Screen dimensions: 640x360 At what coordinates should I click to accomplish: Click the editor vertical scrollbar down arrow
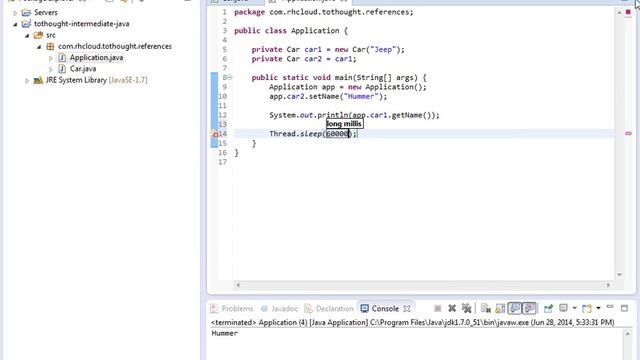(619, 275)
